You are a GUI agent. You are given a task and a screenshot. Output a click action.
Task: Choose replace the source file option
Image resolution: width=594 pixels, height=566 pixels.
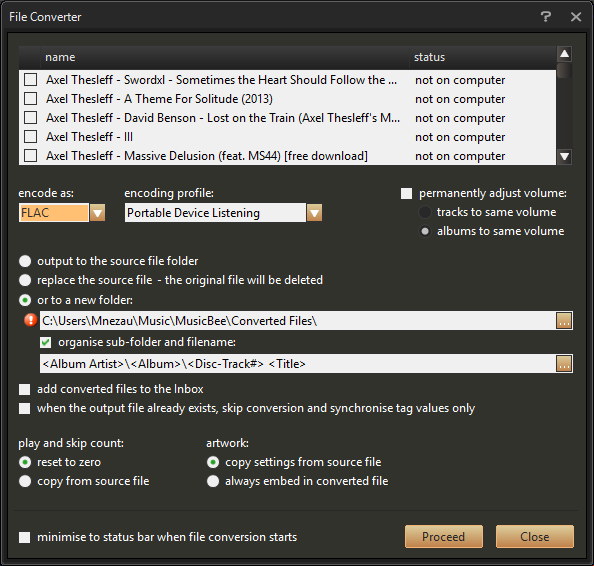click(25, 280)
